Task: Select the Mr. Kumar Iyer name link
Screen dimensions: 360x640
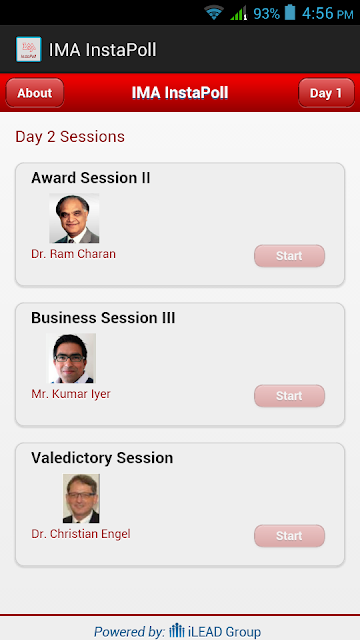Action: click(x=71, y=394)
